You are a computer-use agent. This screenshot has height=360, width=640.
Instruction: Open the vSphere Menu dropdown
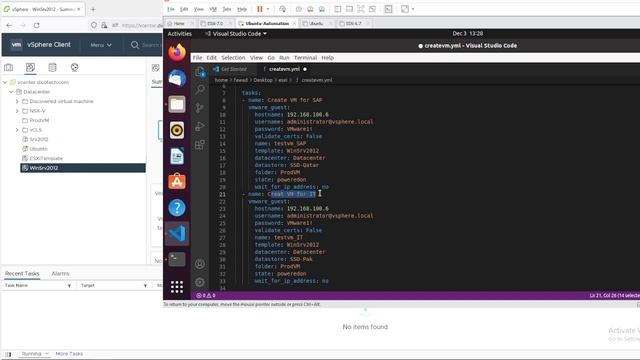point(101,45)
